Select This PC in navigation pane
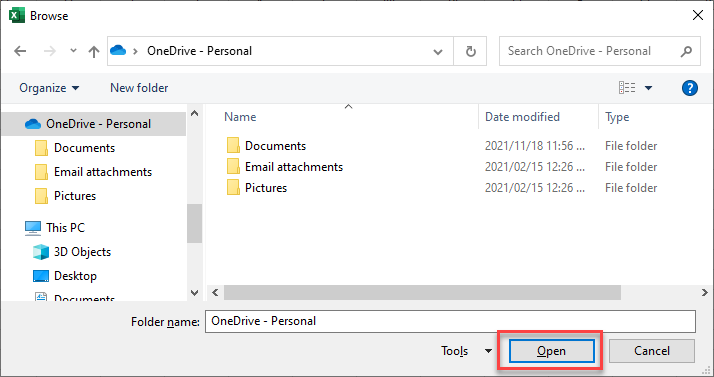 pyautogui.click(x=55, y=228)
